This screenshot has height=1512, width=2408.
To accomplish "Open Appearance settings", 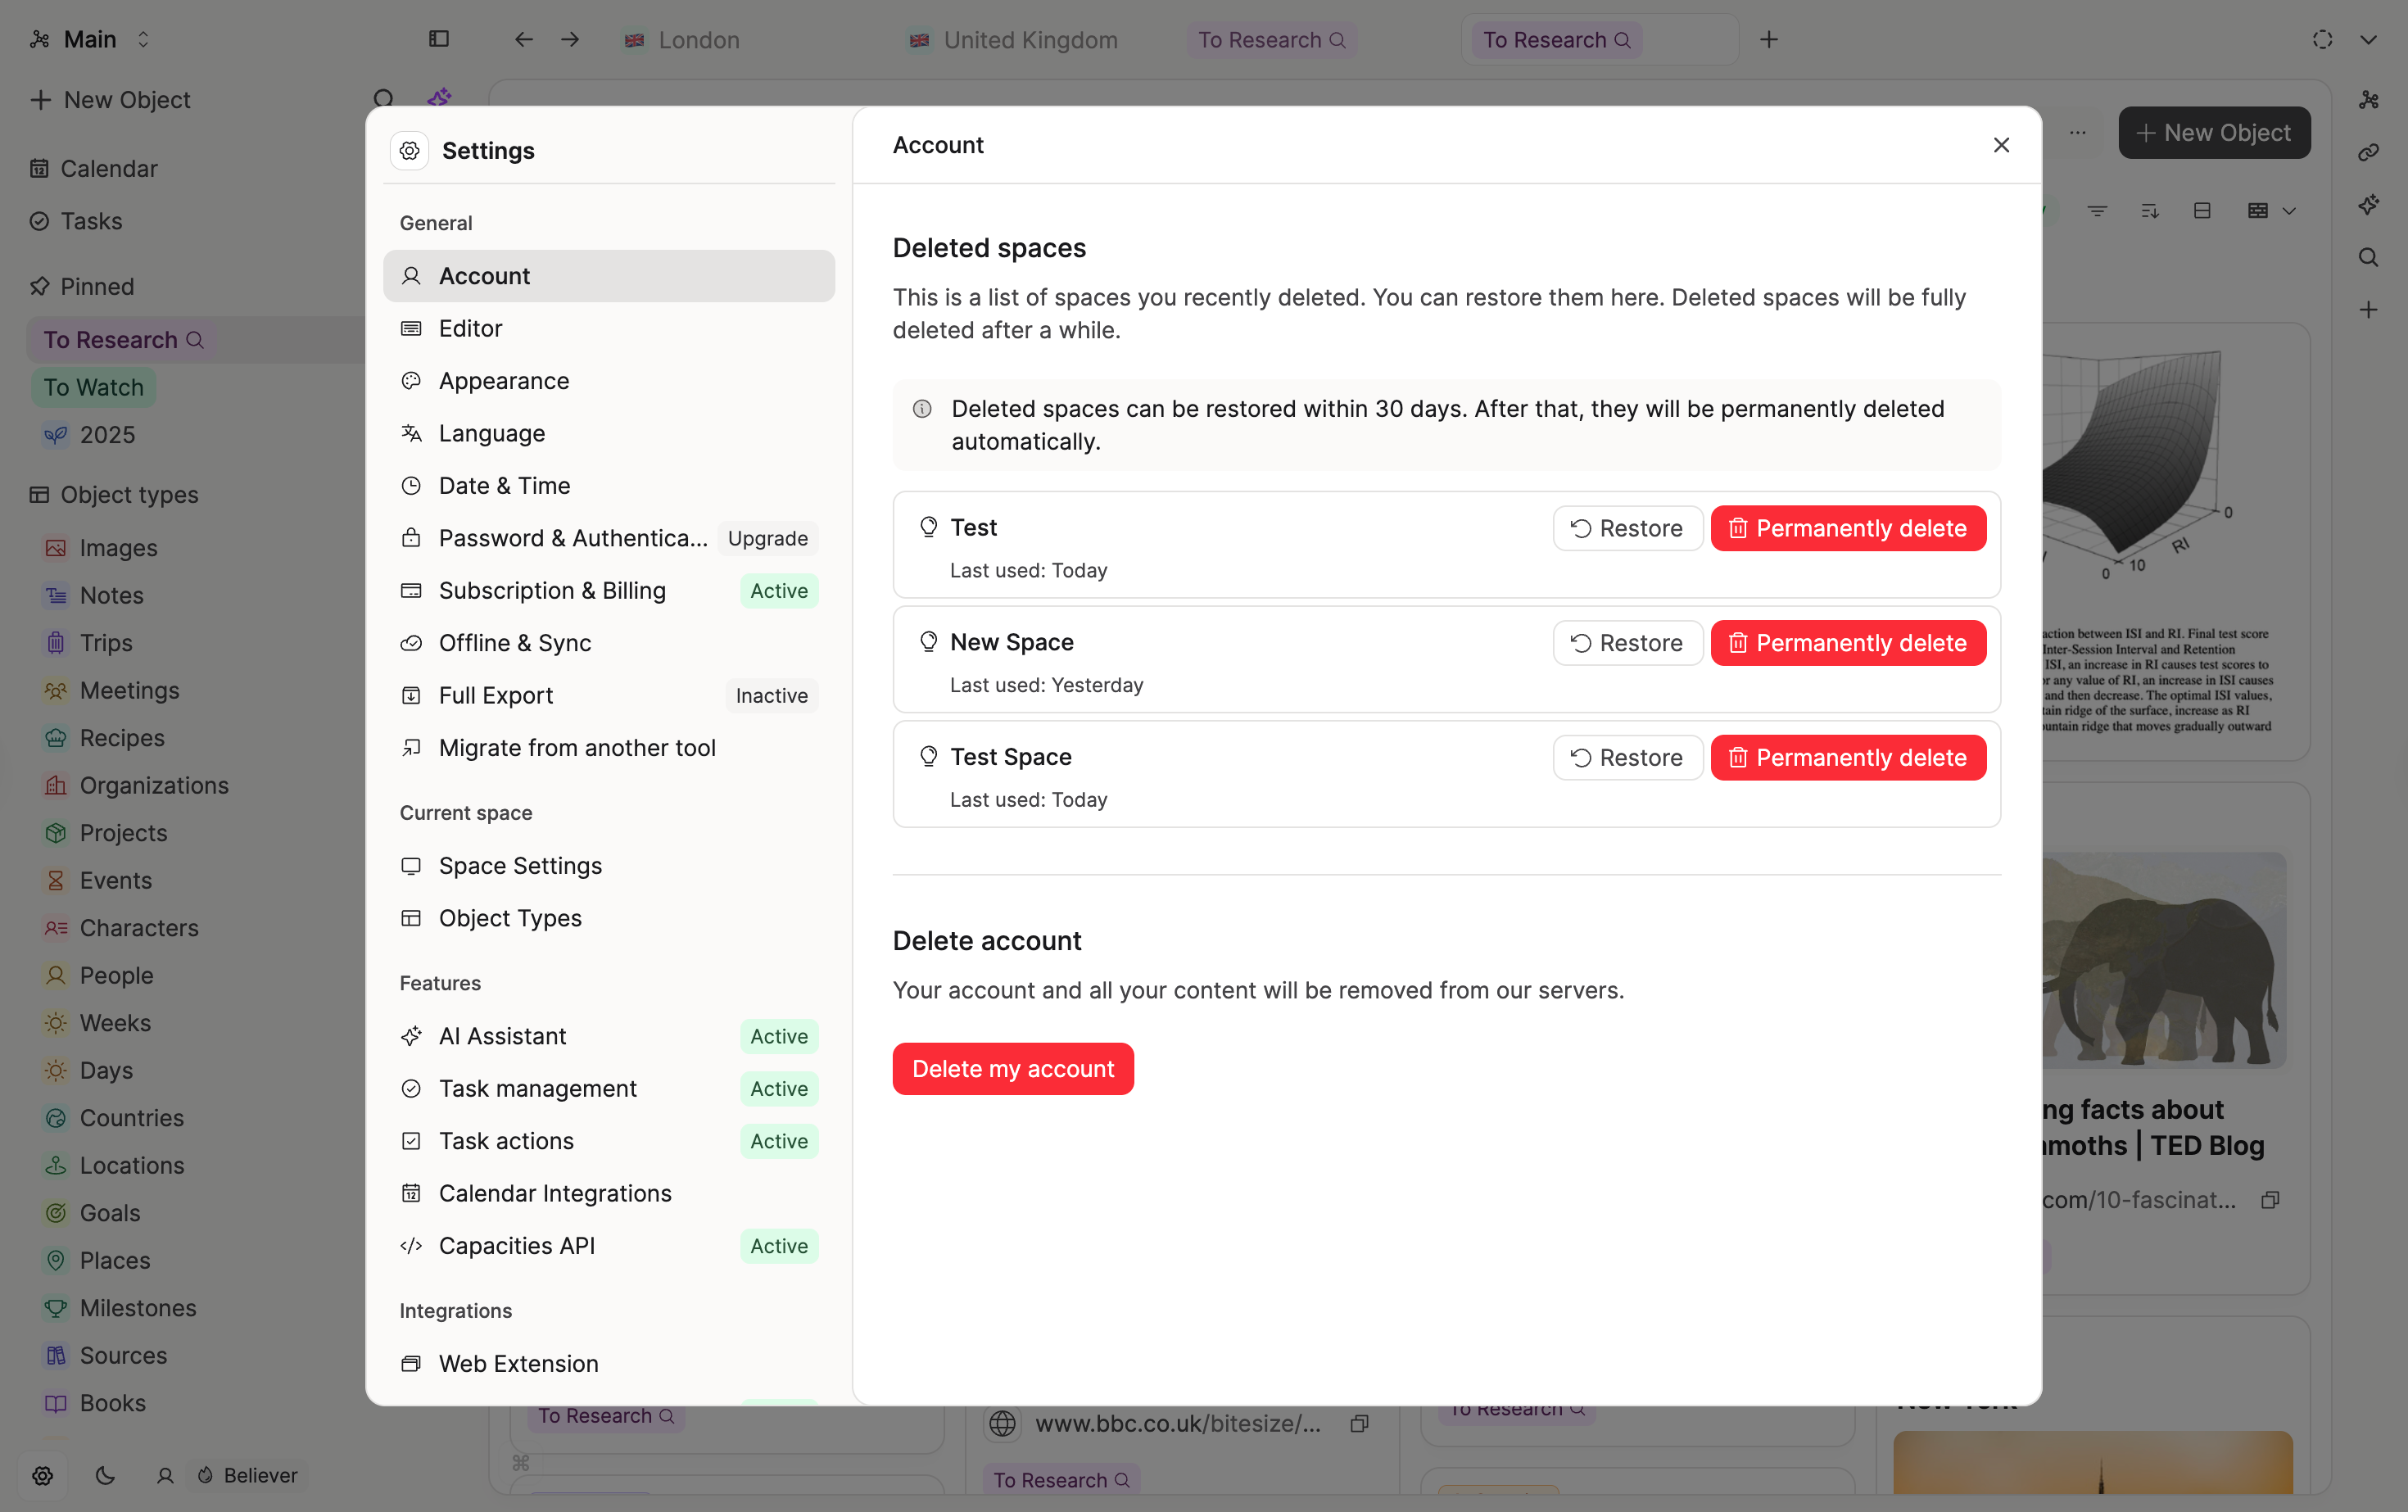I will (x=504, y=381).
